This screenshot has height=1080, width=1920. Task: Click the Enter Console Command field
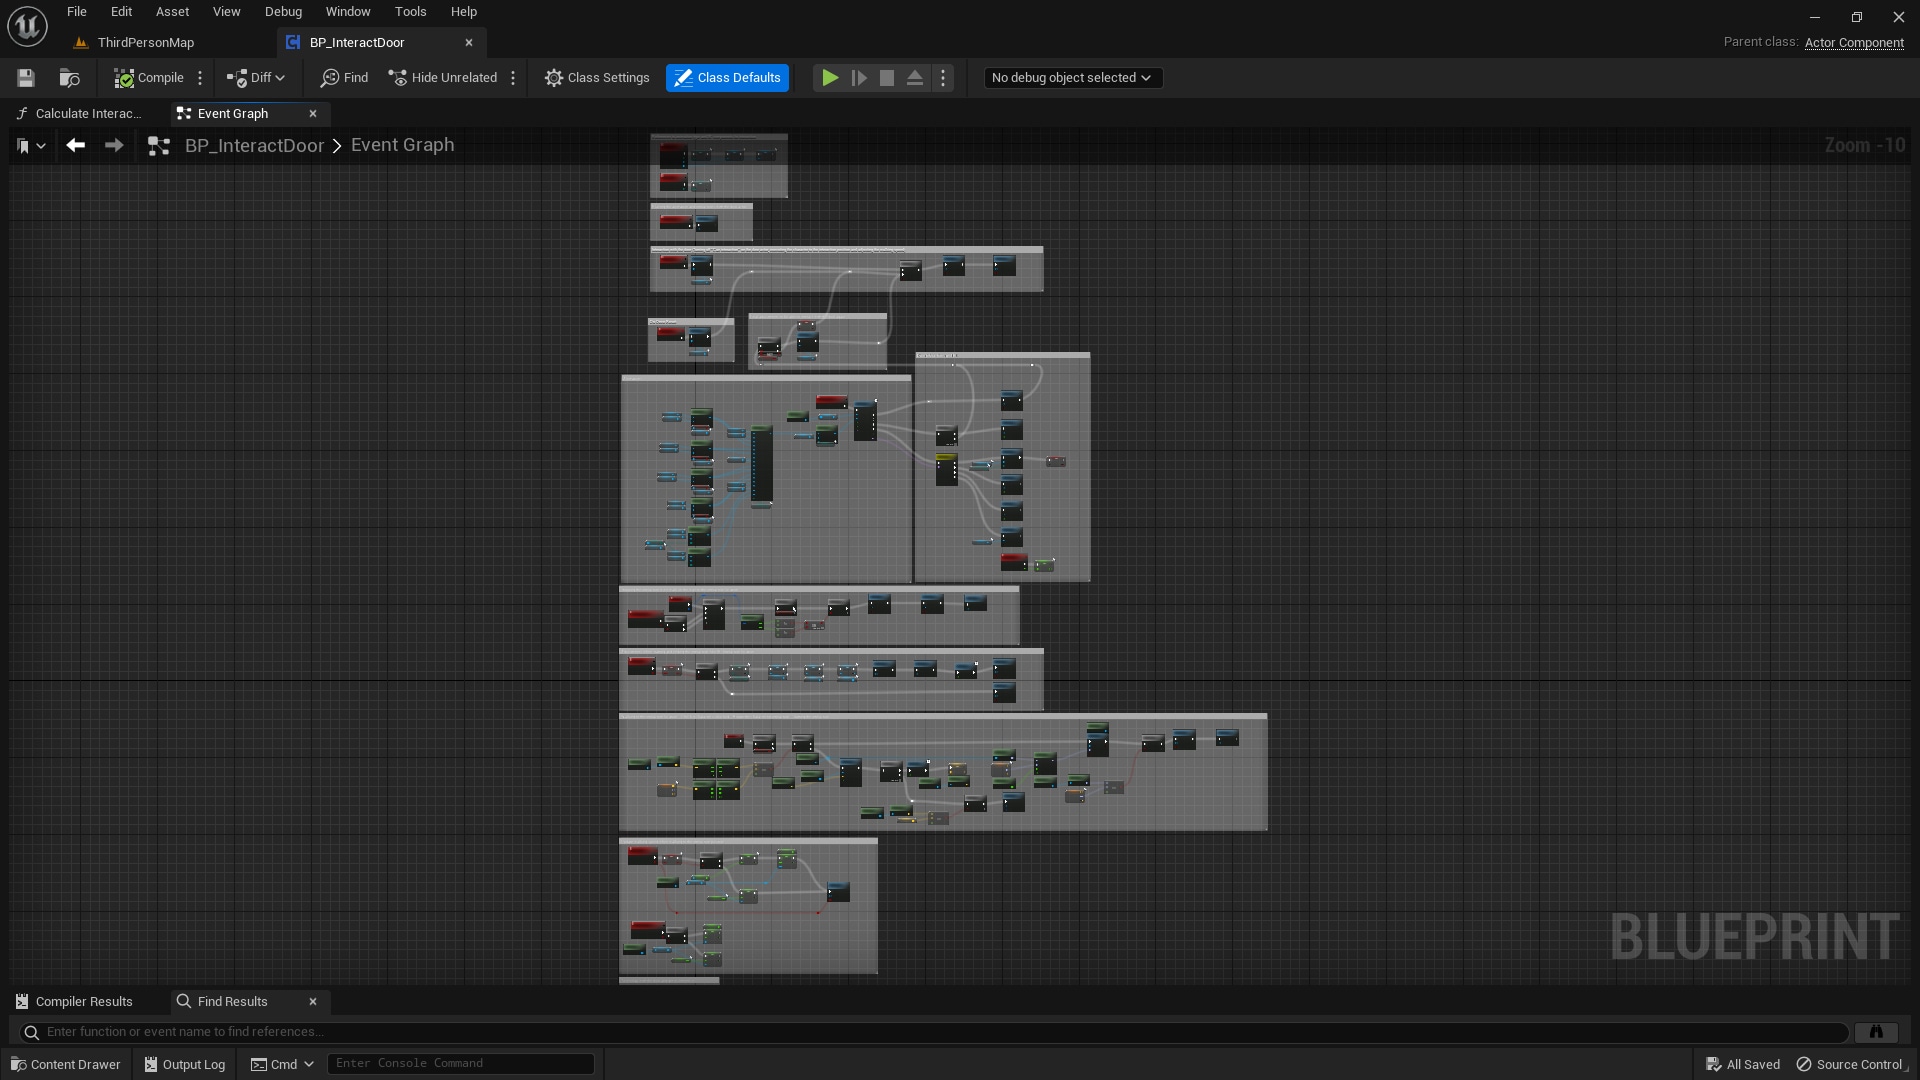[460, 1063]
